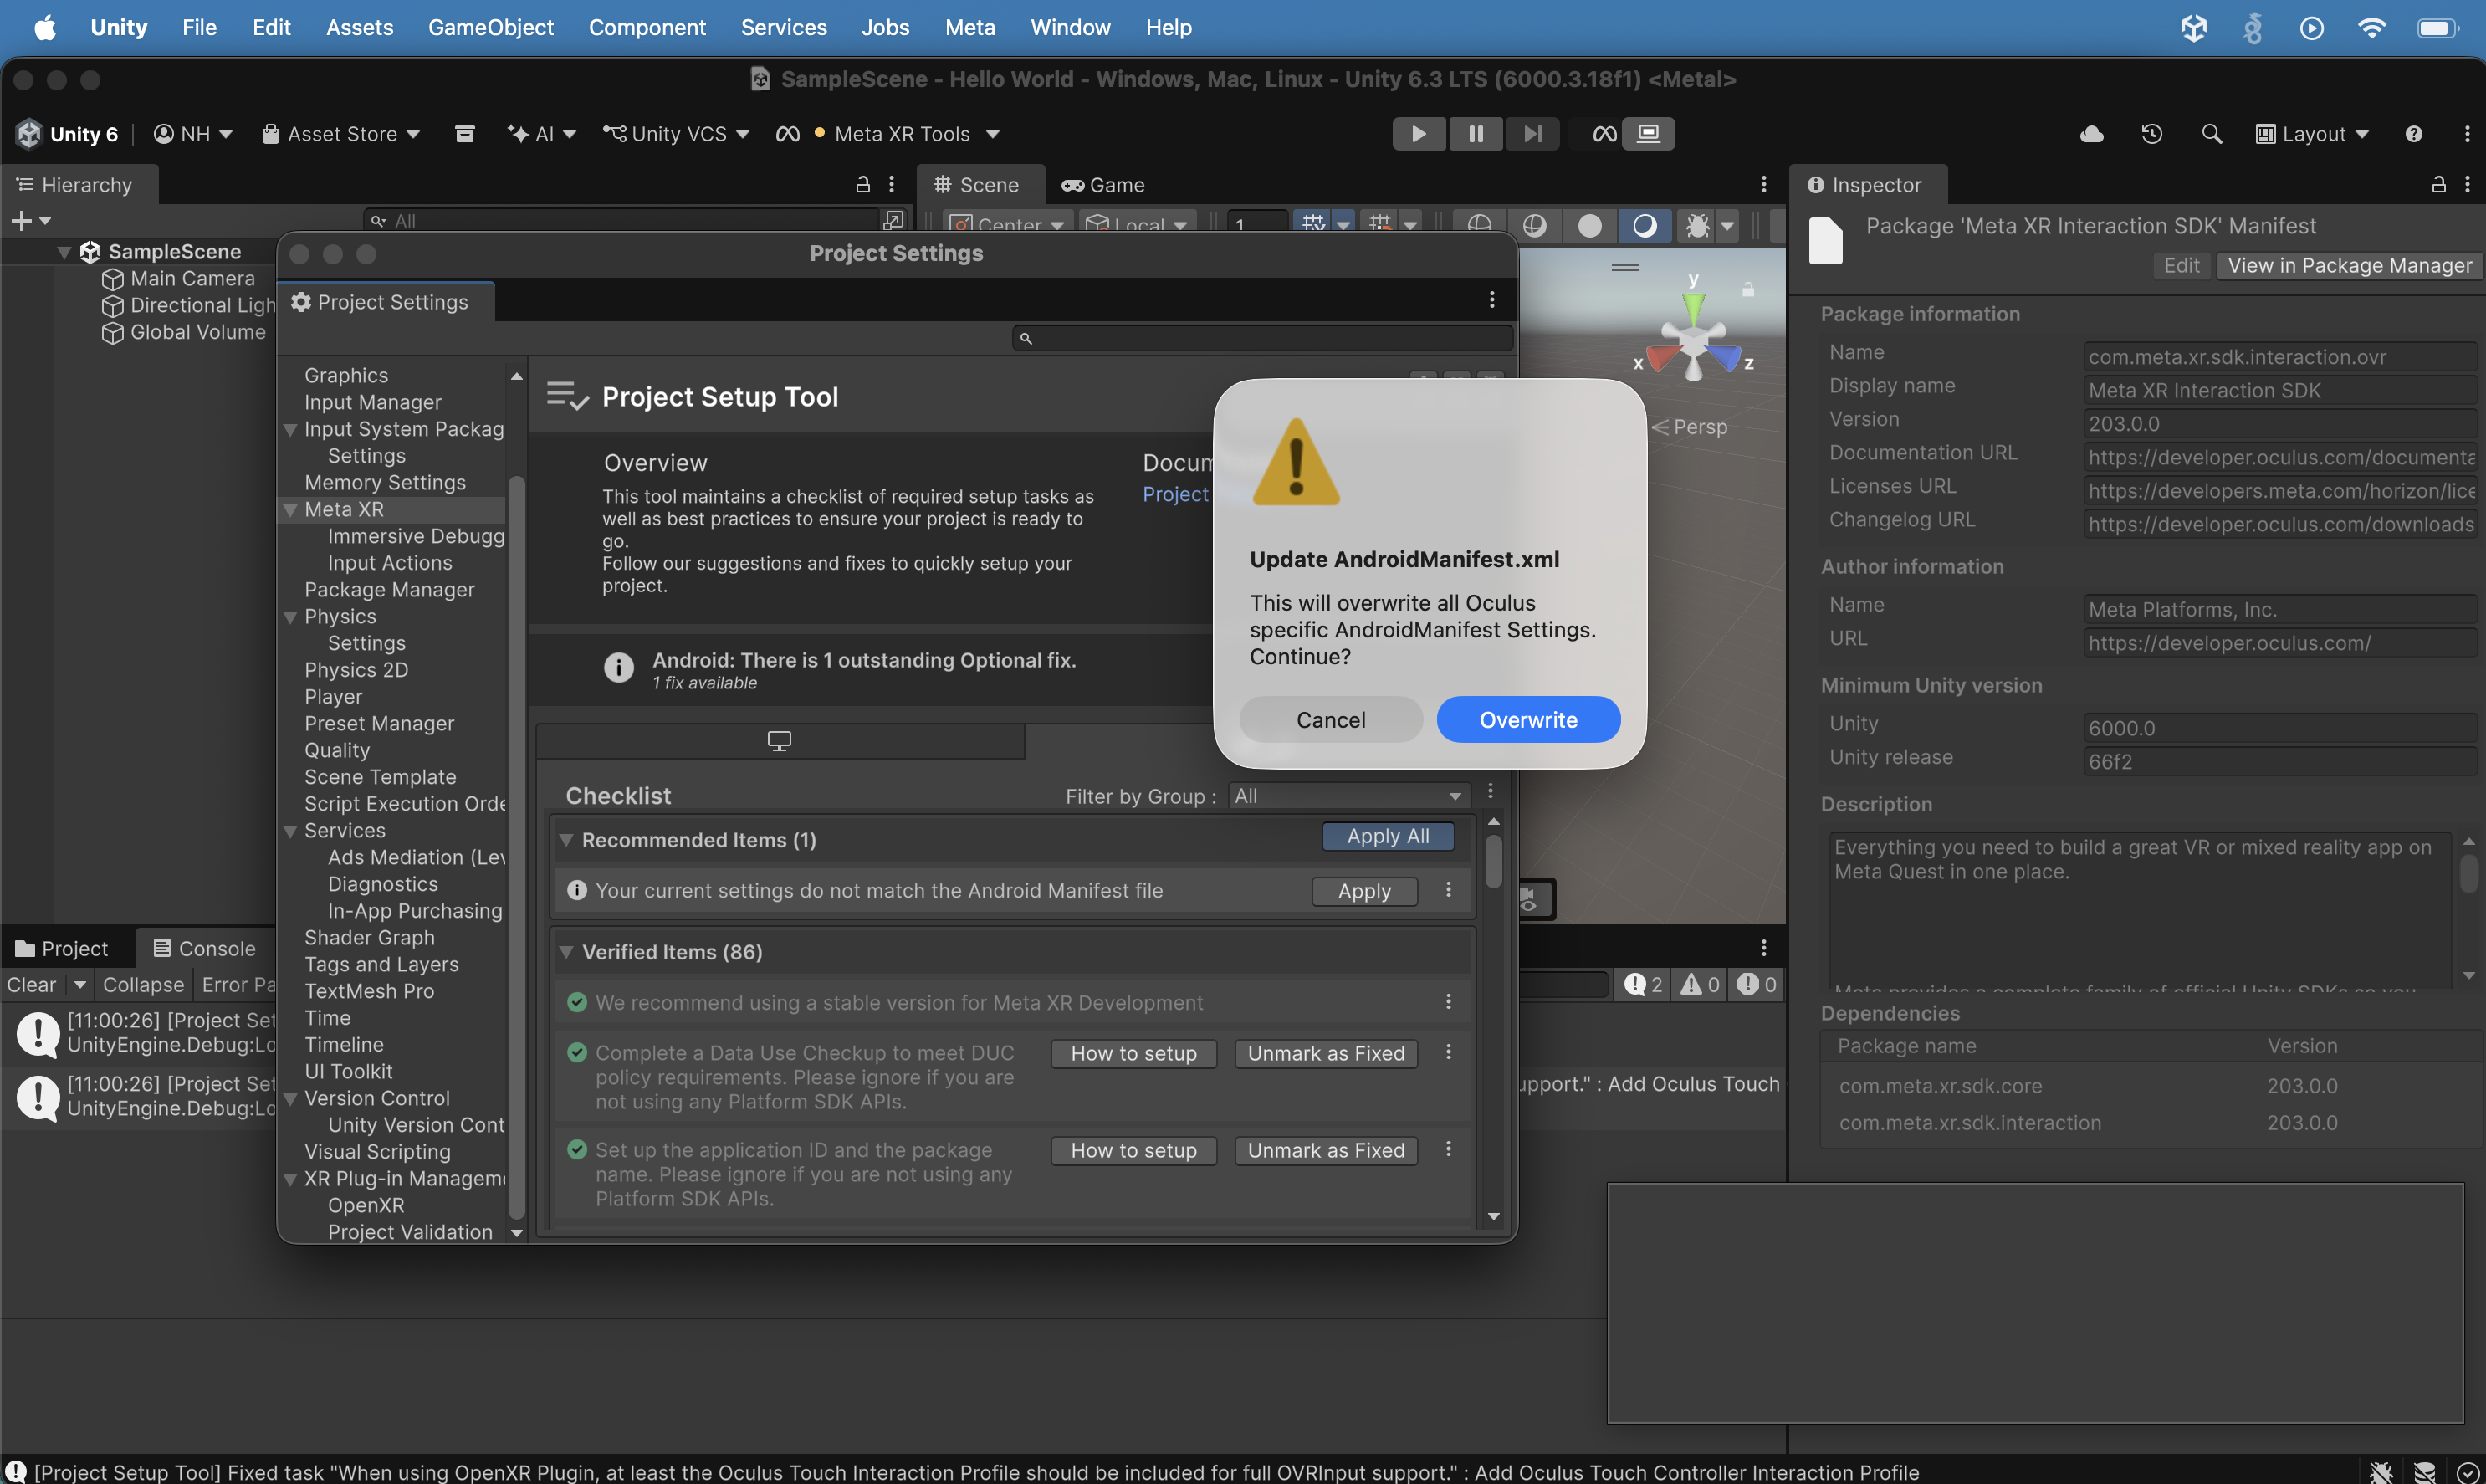Switch to the Game tab
The image size is (2486, 1484).
click(x=1103, y=185)
